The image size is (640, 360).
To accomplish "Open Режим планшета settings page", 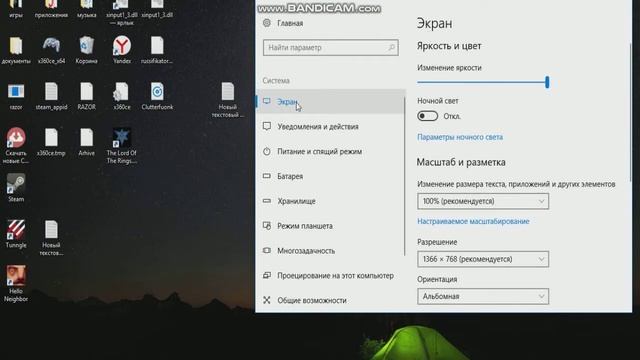I will 330,226.
